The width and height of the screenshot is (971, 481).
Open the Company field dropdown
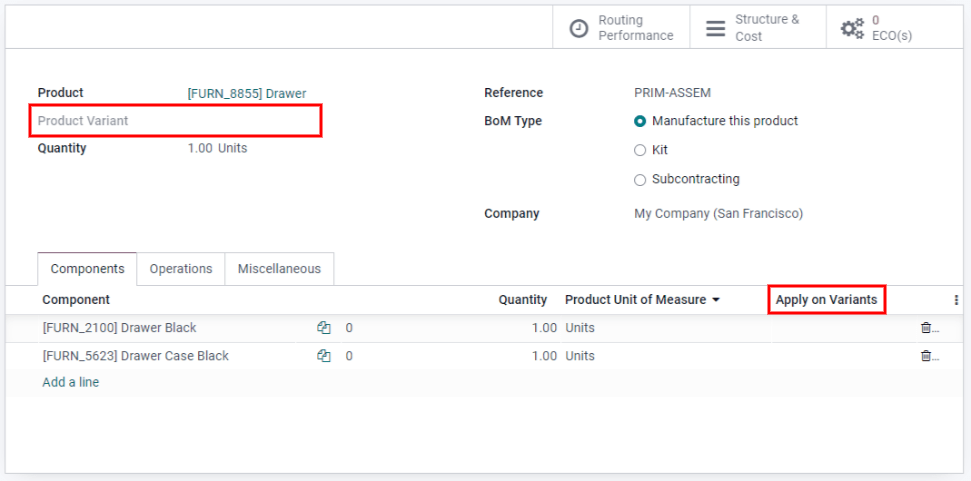[718, 214]
